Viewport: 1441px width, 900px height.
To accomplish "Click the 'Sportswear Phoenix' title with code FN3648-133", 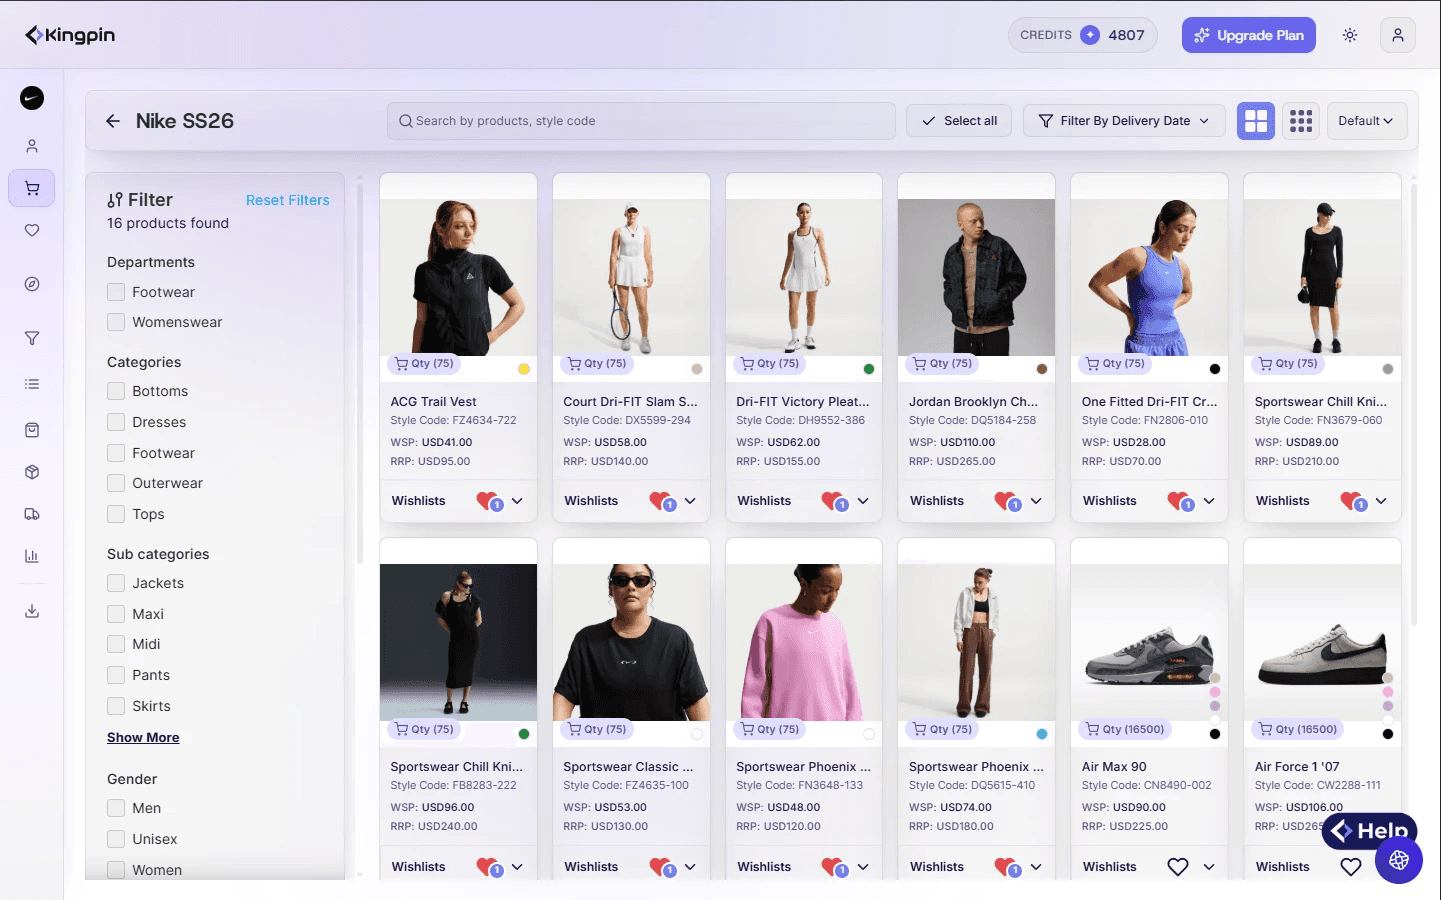I will pos(804,767).
